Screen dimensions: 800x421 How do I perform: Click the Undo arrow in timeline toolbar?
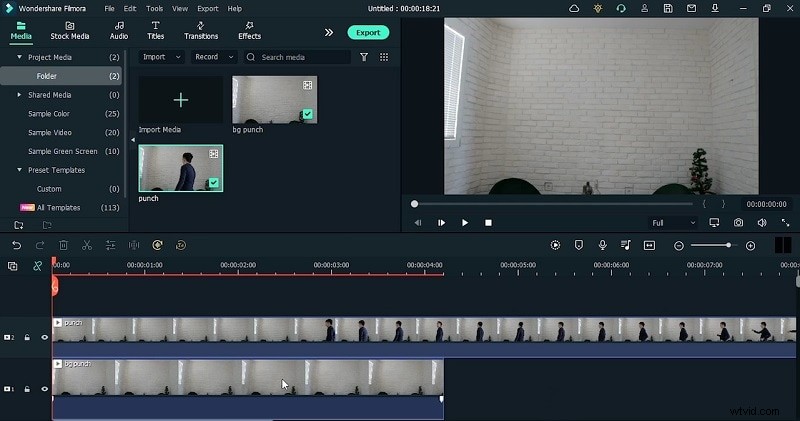coord(16,245)
